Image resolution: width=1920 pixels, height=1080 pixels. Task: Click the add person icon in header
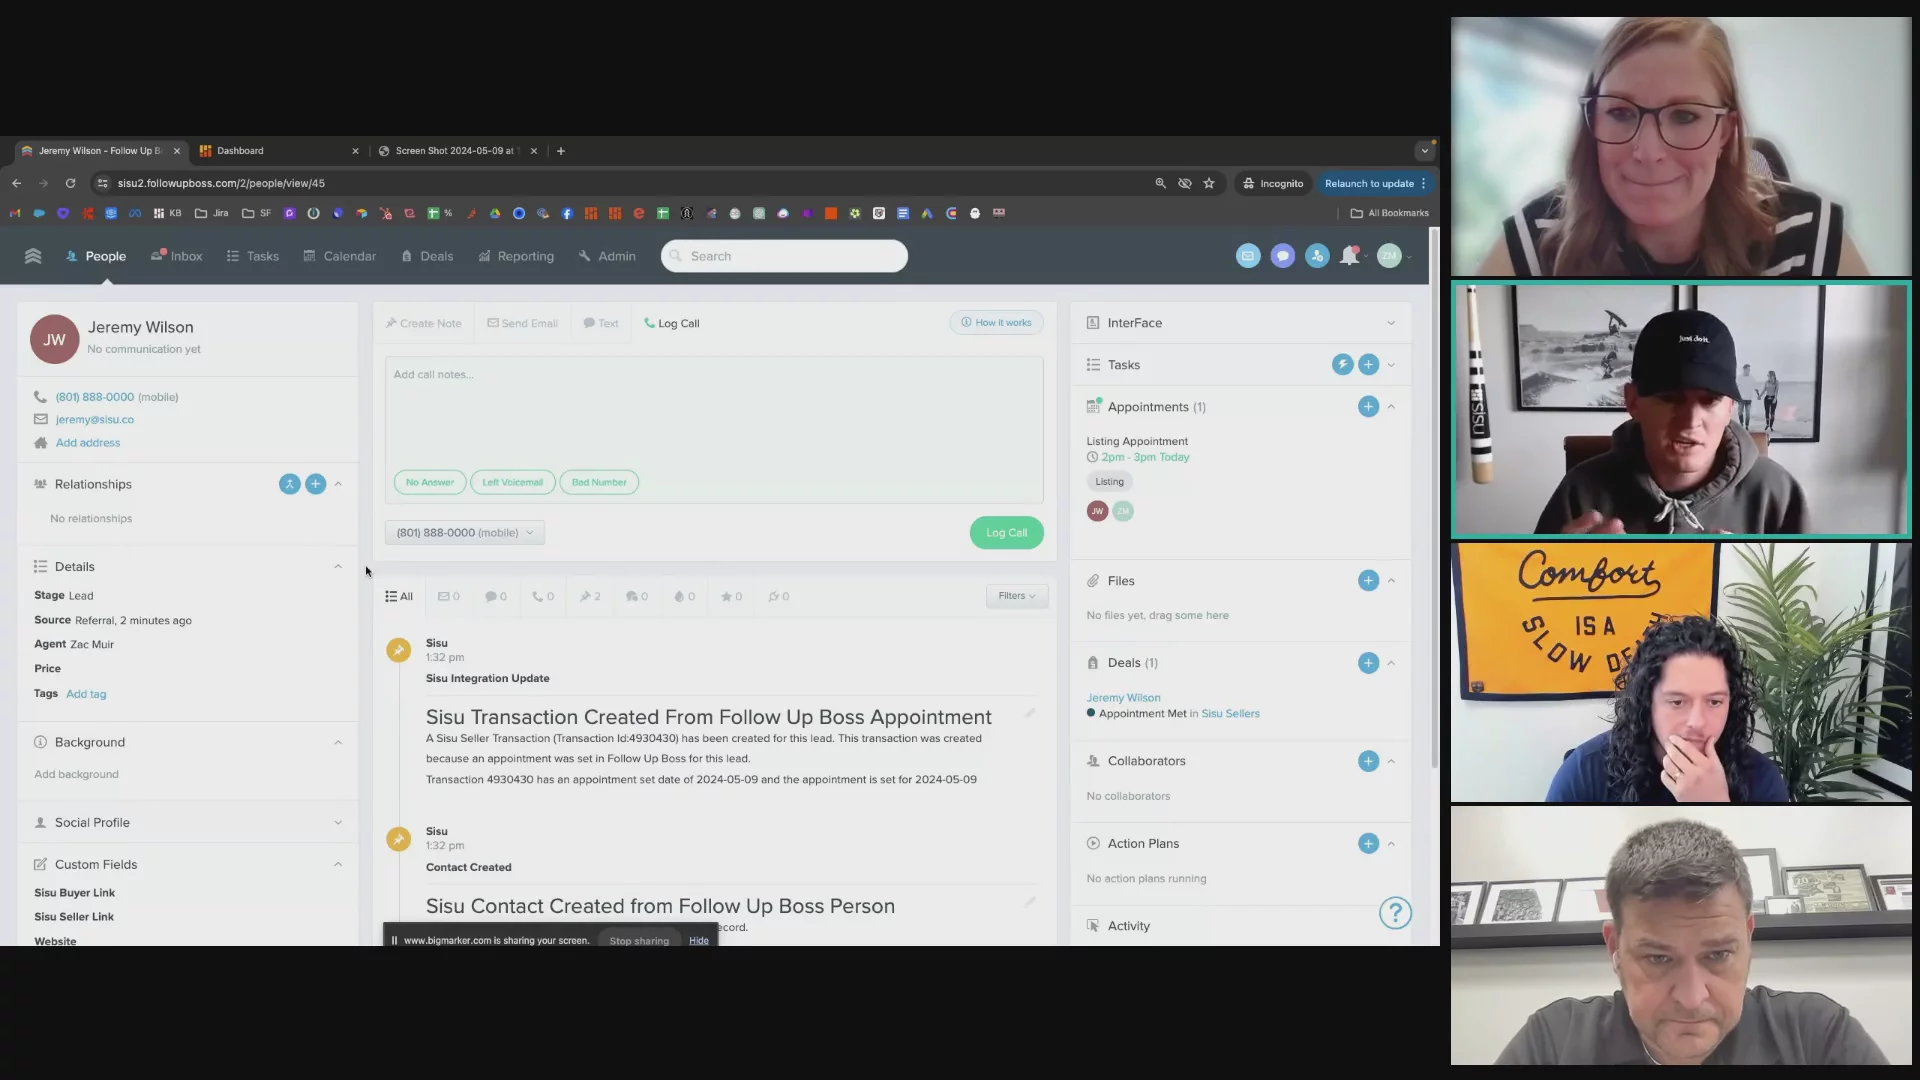click(1317, 256)
